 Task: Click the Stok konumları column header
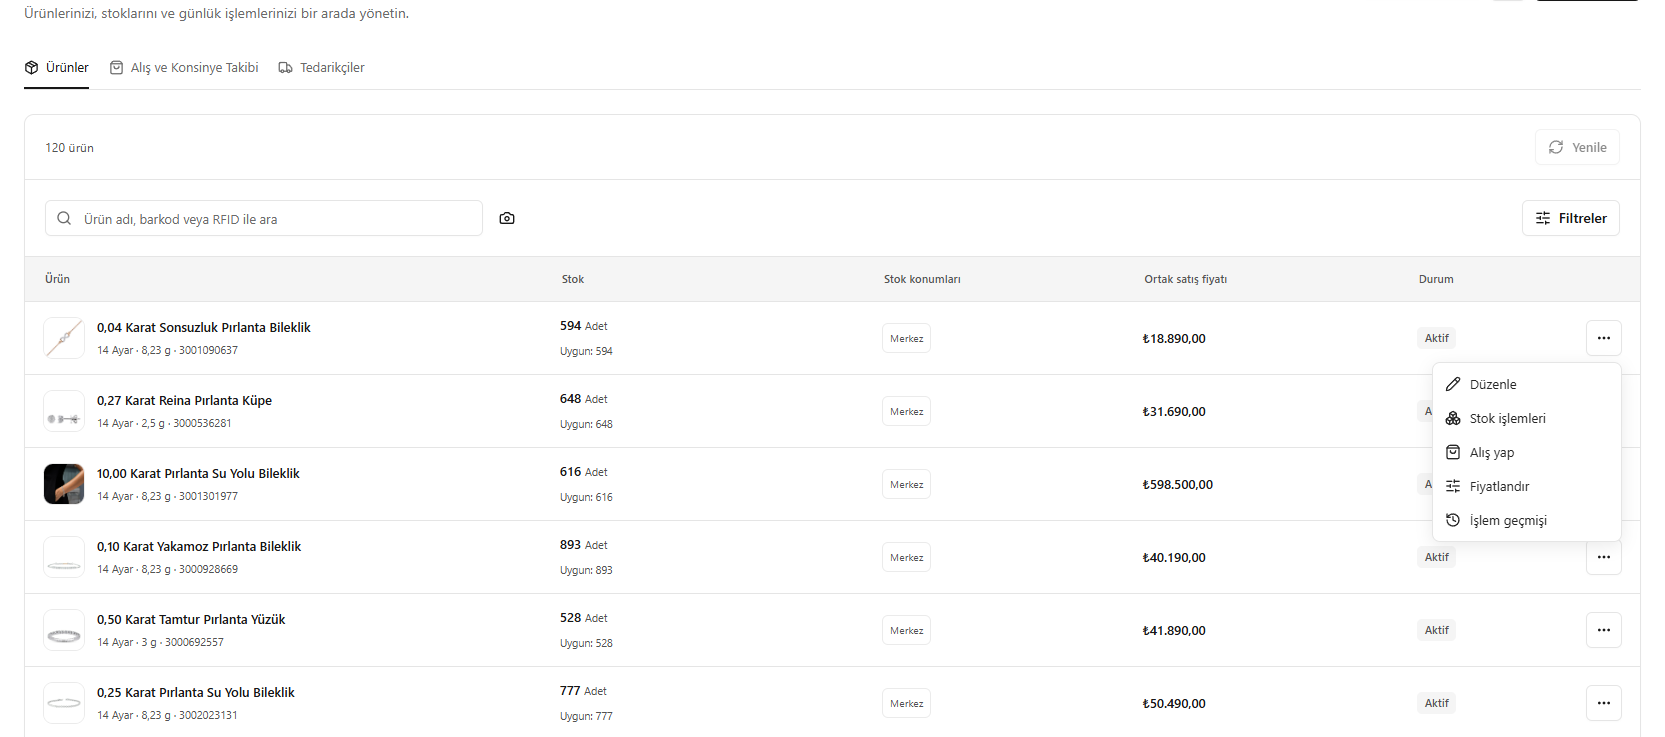(922, 279)
